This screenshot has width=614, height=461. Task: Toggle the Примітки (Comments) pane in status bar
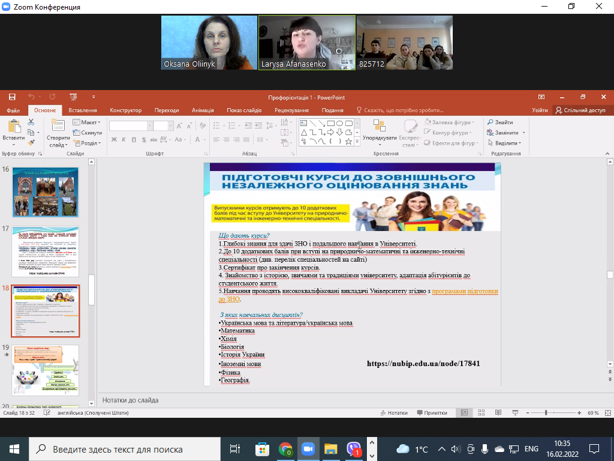pyautogui.click(x=432, y=412)
